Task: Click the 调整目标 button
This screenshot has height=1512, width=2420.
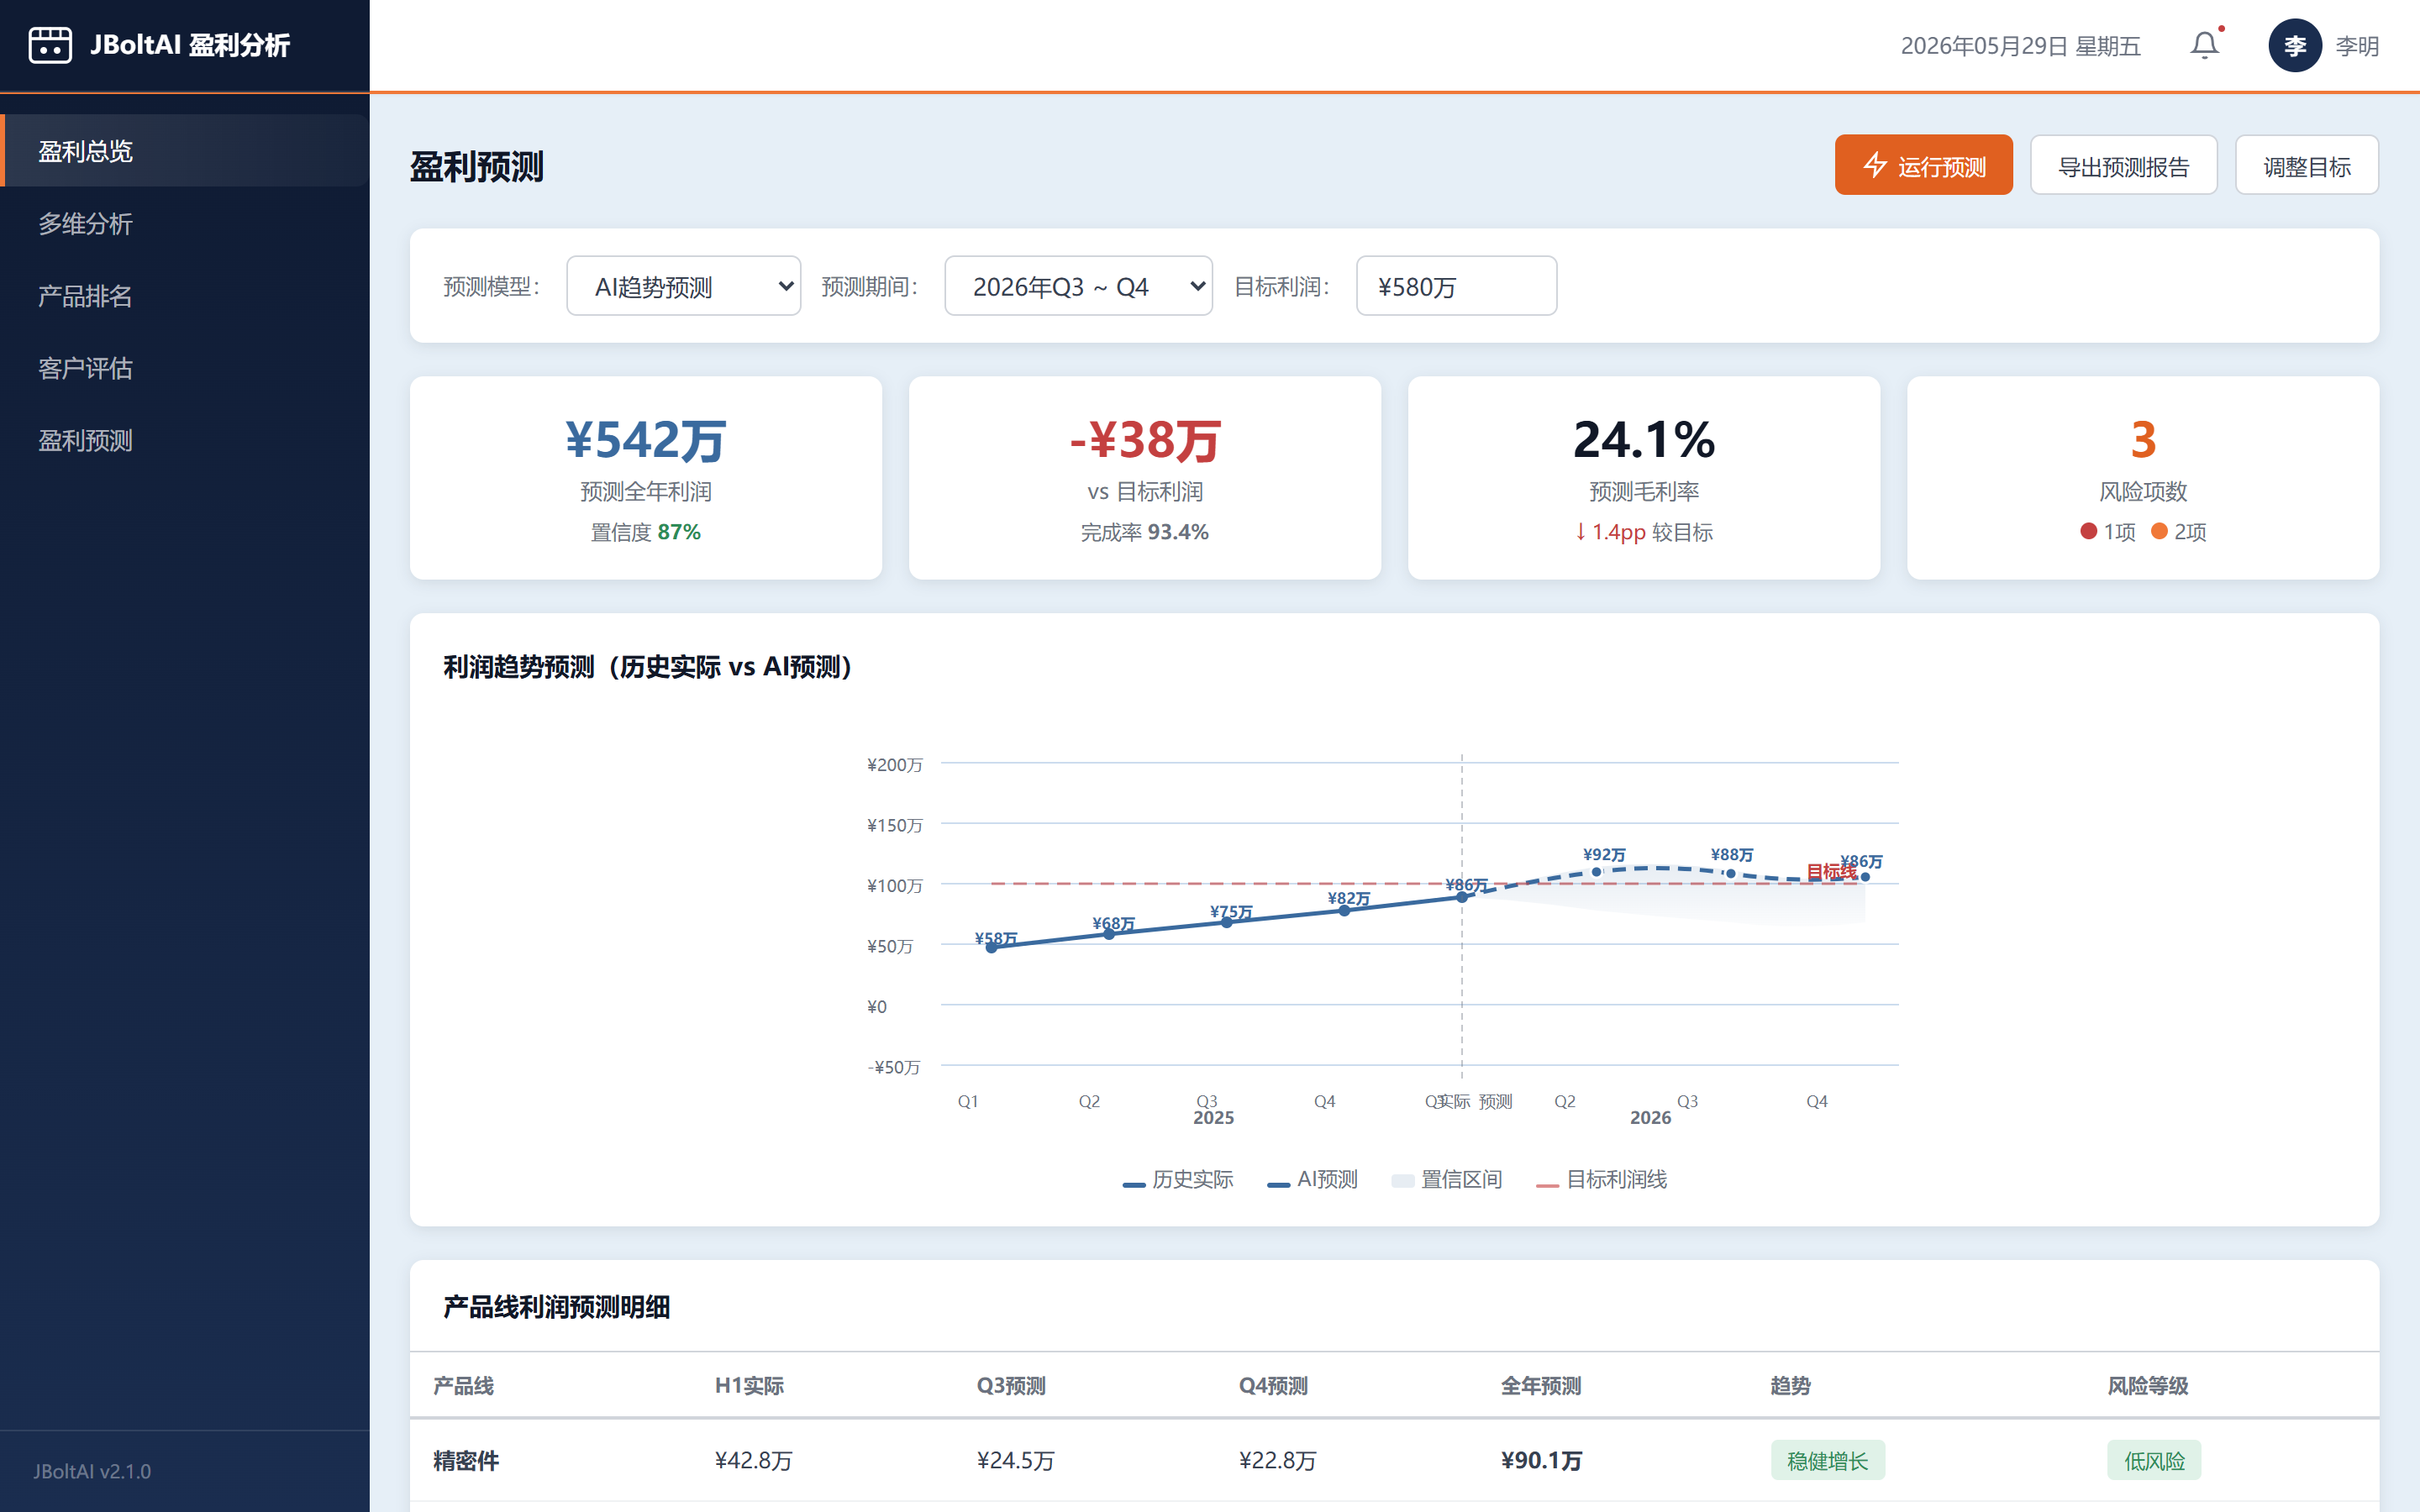Action: [2306, 165]
